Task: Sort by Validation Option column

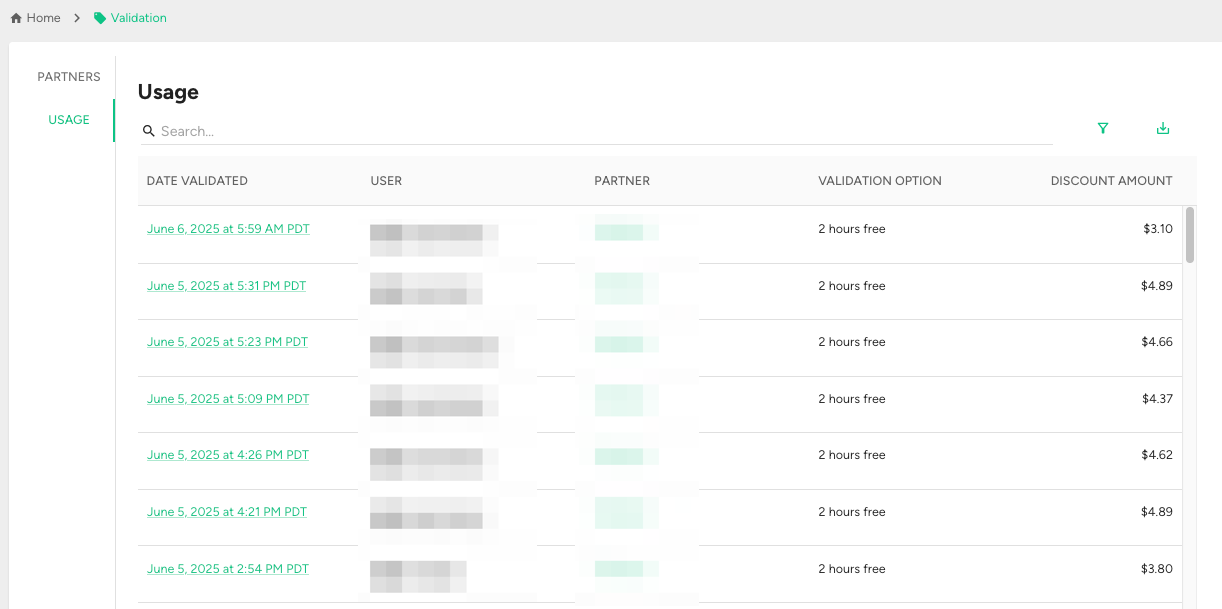Action: pyautogui.click(x=880, y=181)
